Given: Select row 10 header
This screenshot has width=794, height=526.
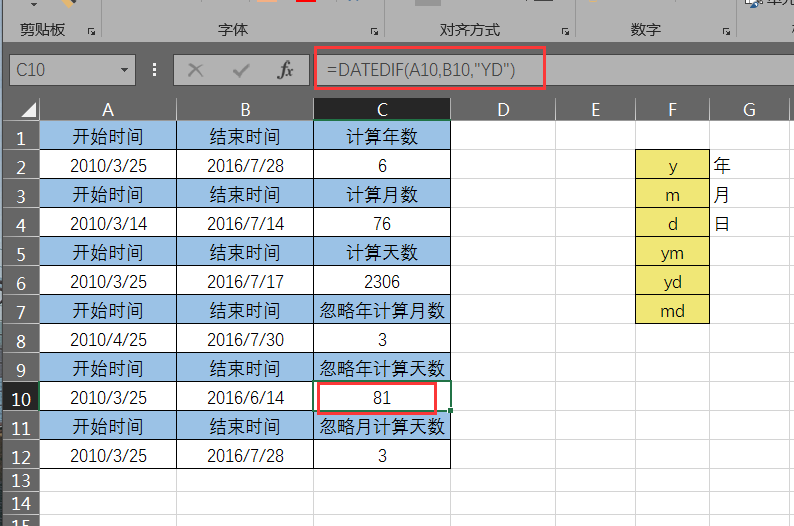Looking at the screenshot, I should (21, 399).
